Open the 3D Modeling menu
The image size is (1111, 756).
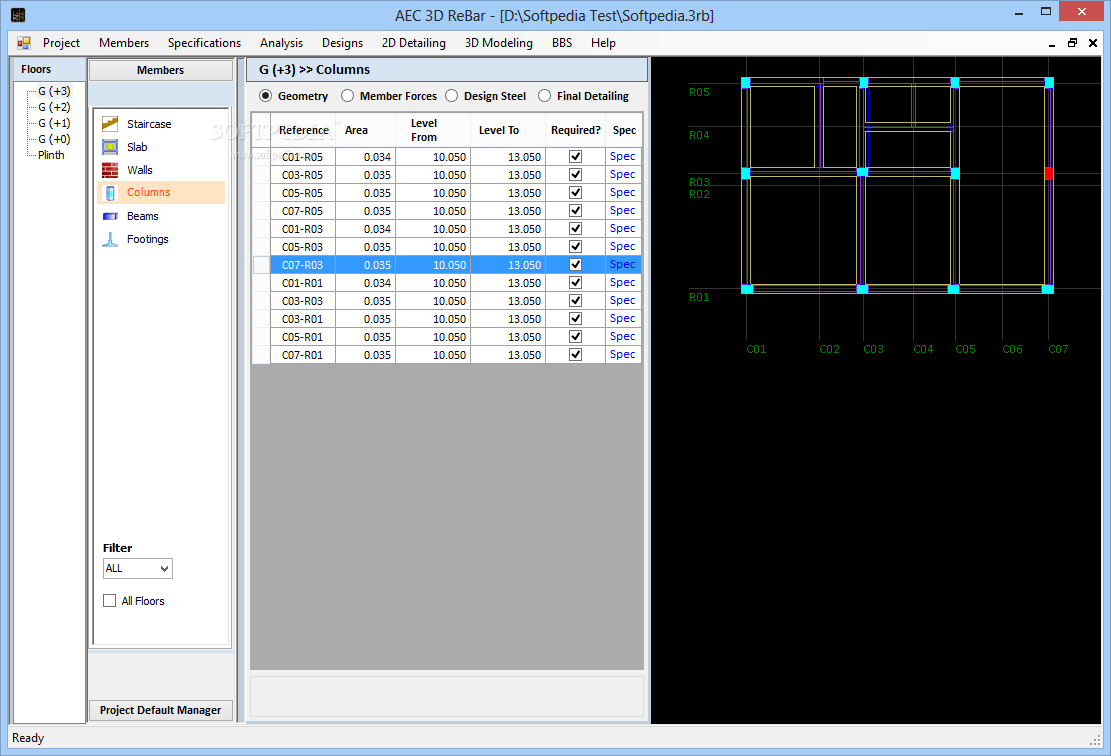point(499,43)
